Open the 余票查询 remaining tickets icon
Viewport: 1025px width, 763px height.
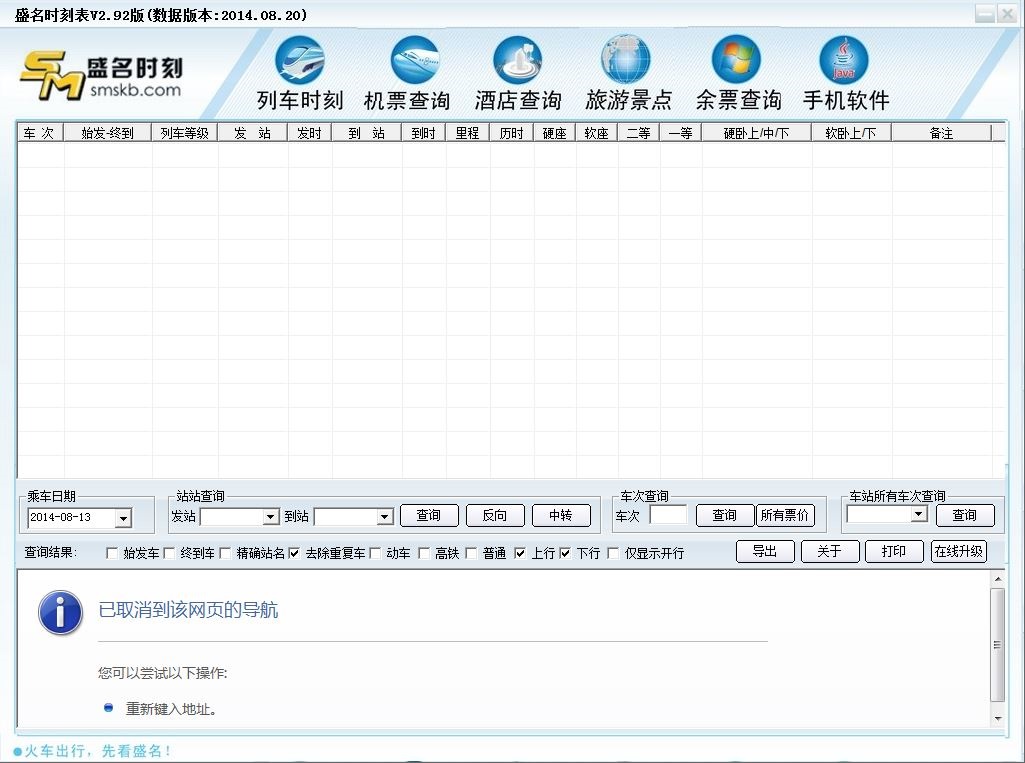click(x=736, y=61)
